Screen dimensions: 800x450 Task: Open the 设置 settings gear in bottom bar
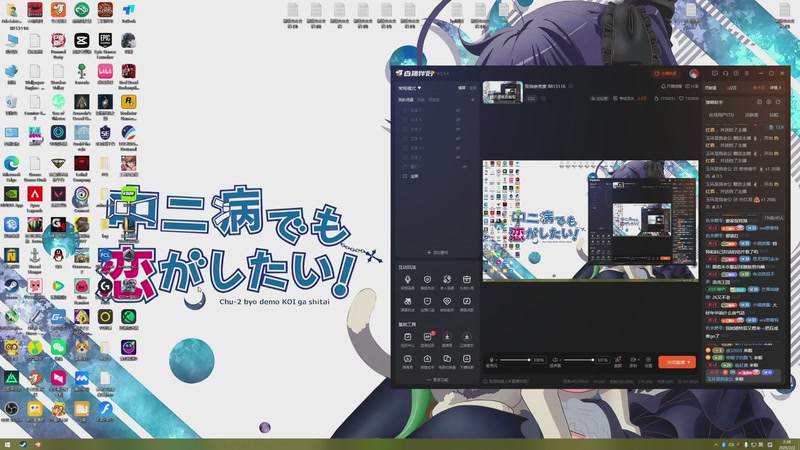click(648, 362)
